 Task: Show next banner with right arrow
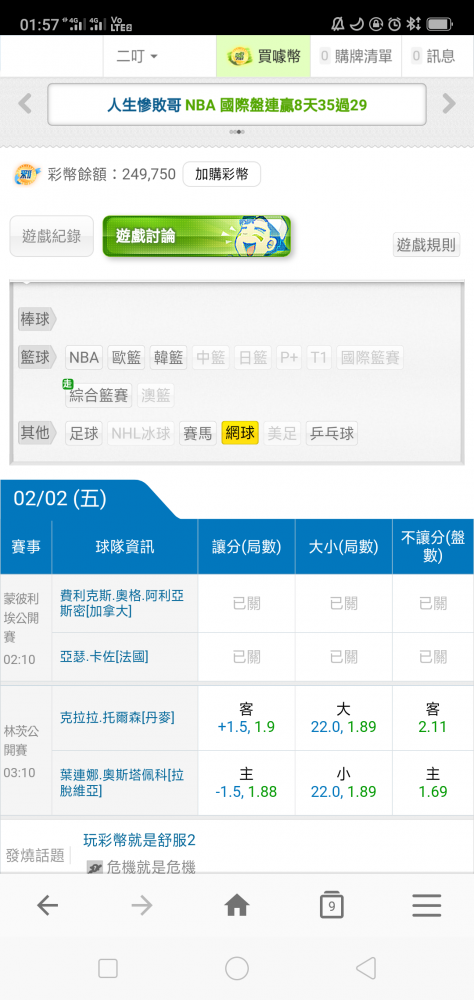coord(449,103)
